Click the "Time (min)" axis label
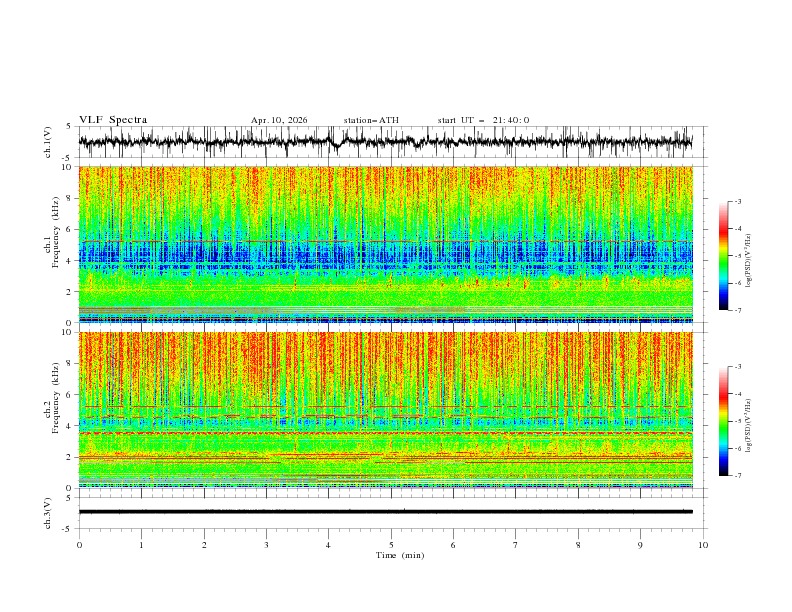This screenshot has height=612, width=792. coord(400,555)
